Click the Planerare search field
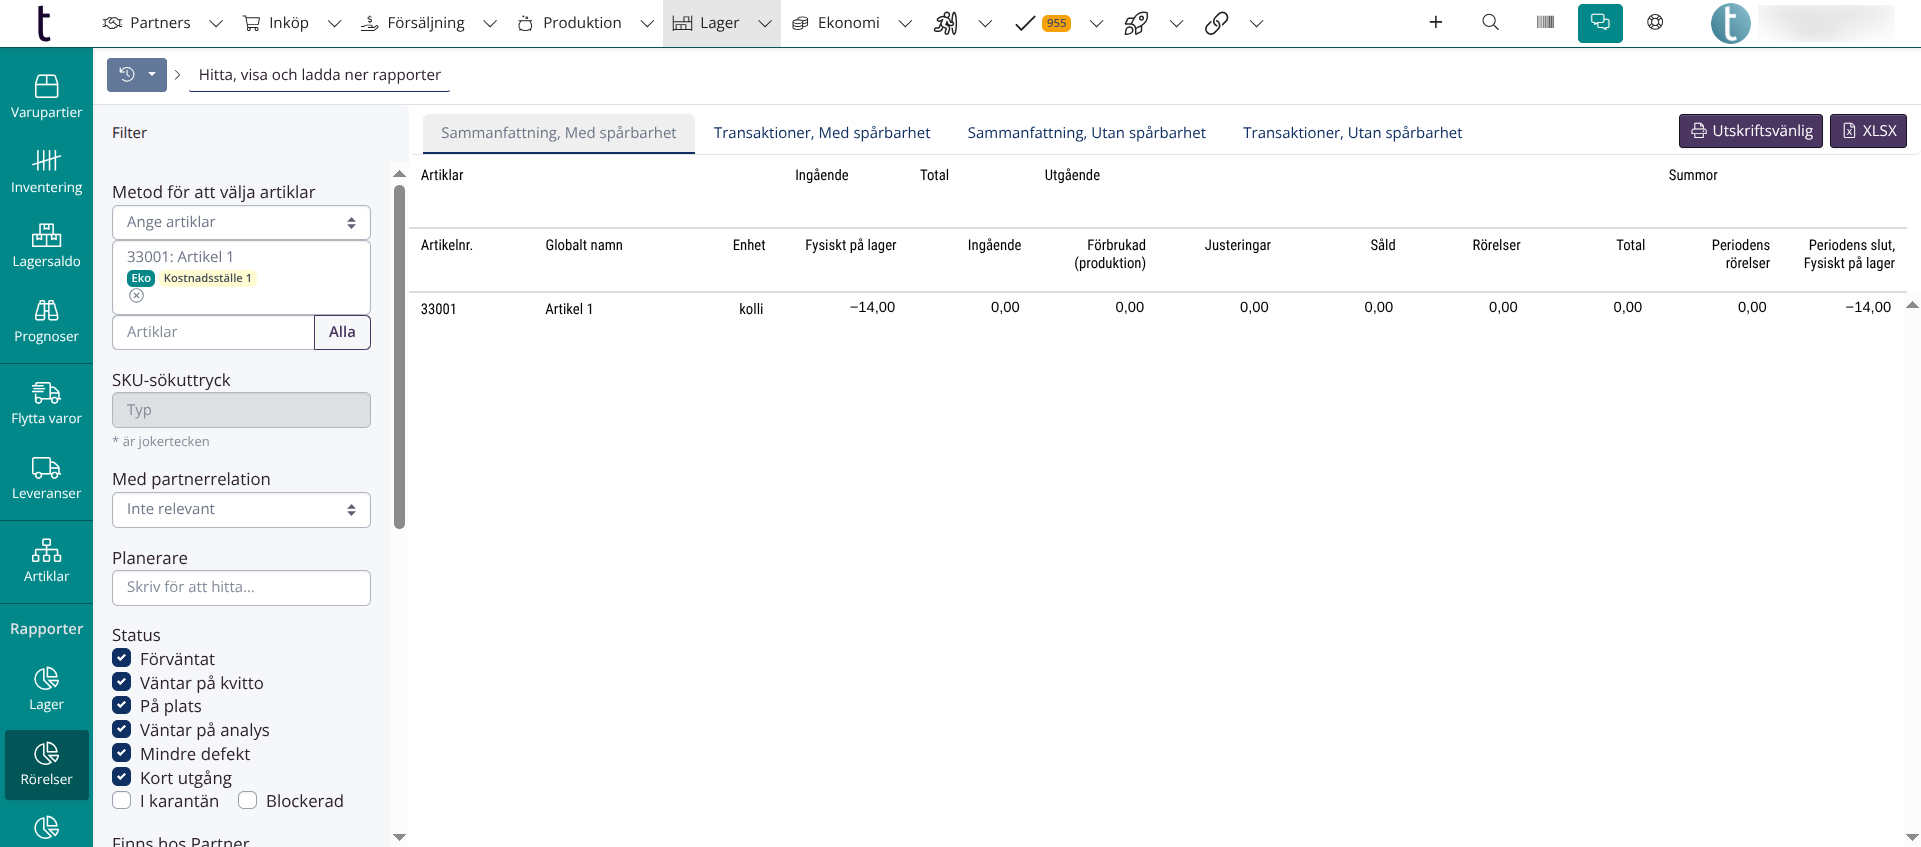Viewport: 1921px width, 847px height. tap(241, 588)
